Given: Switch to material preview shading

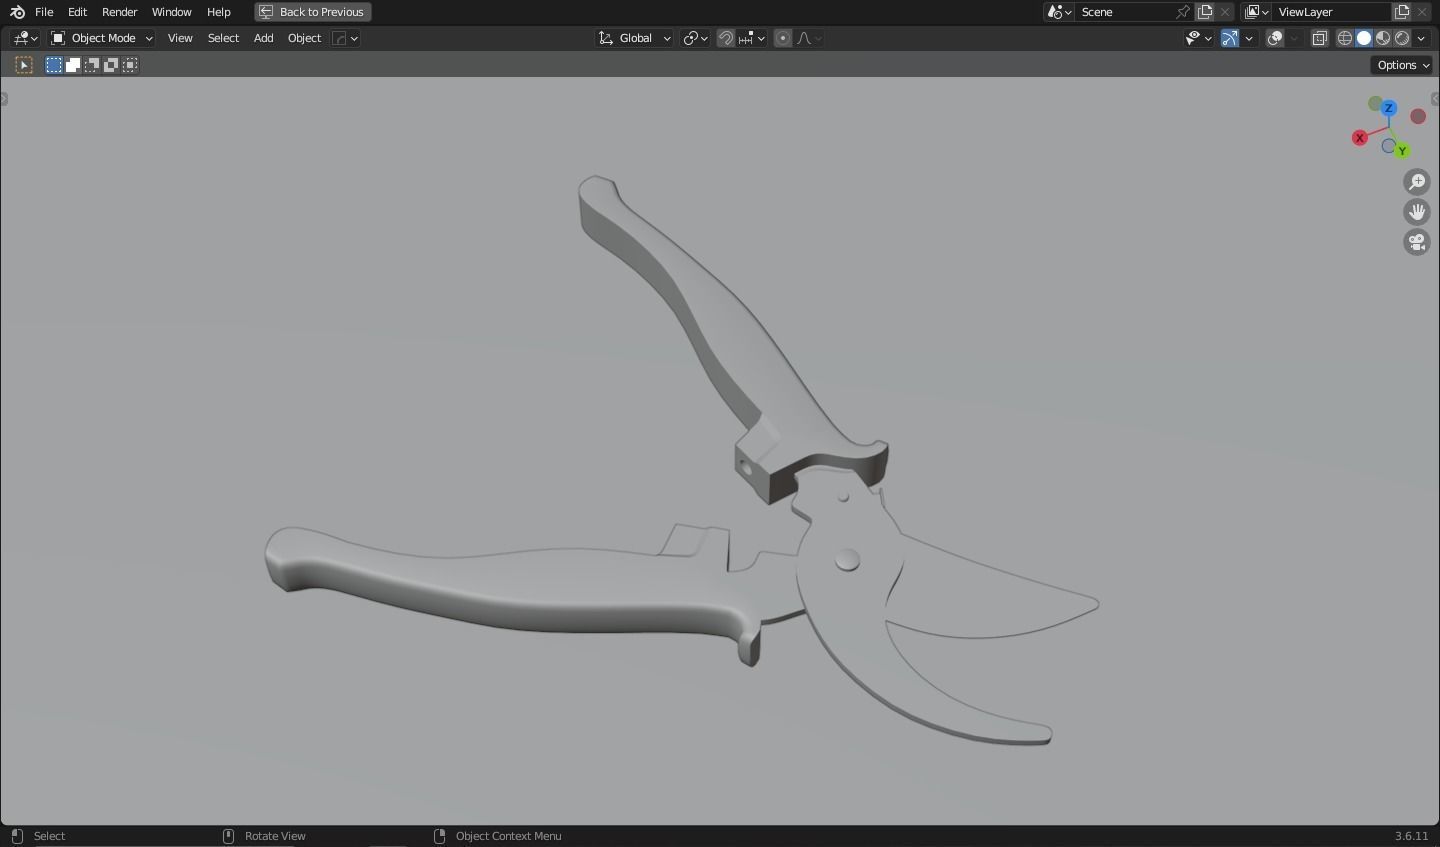Looking at the screenshot, I should (1383, 38).
